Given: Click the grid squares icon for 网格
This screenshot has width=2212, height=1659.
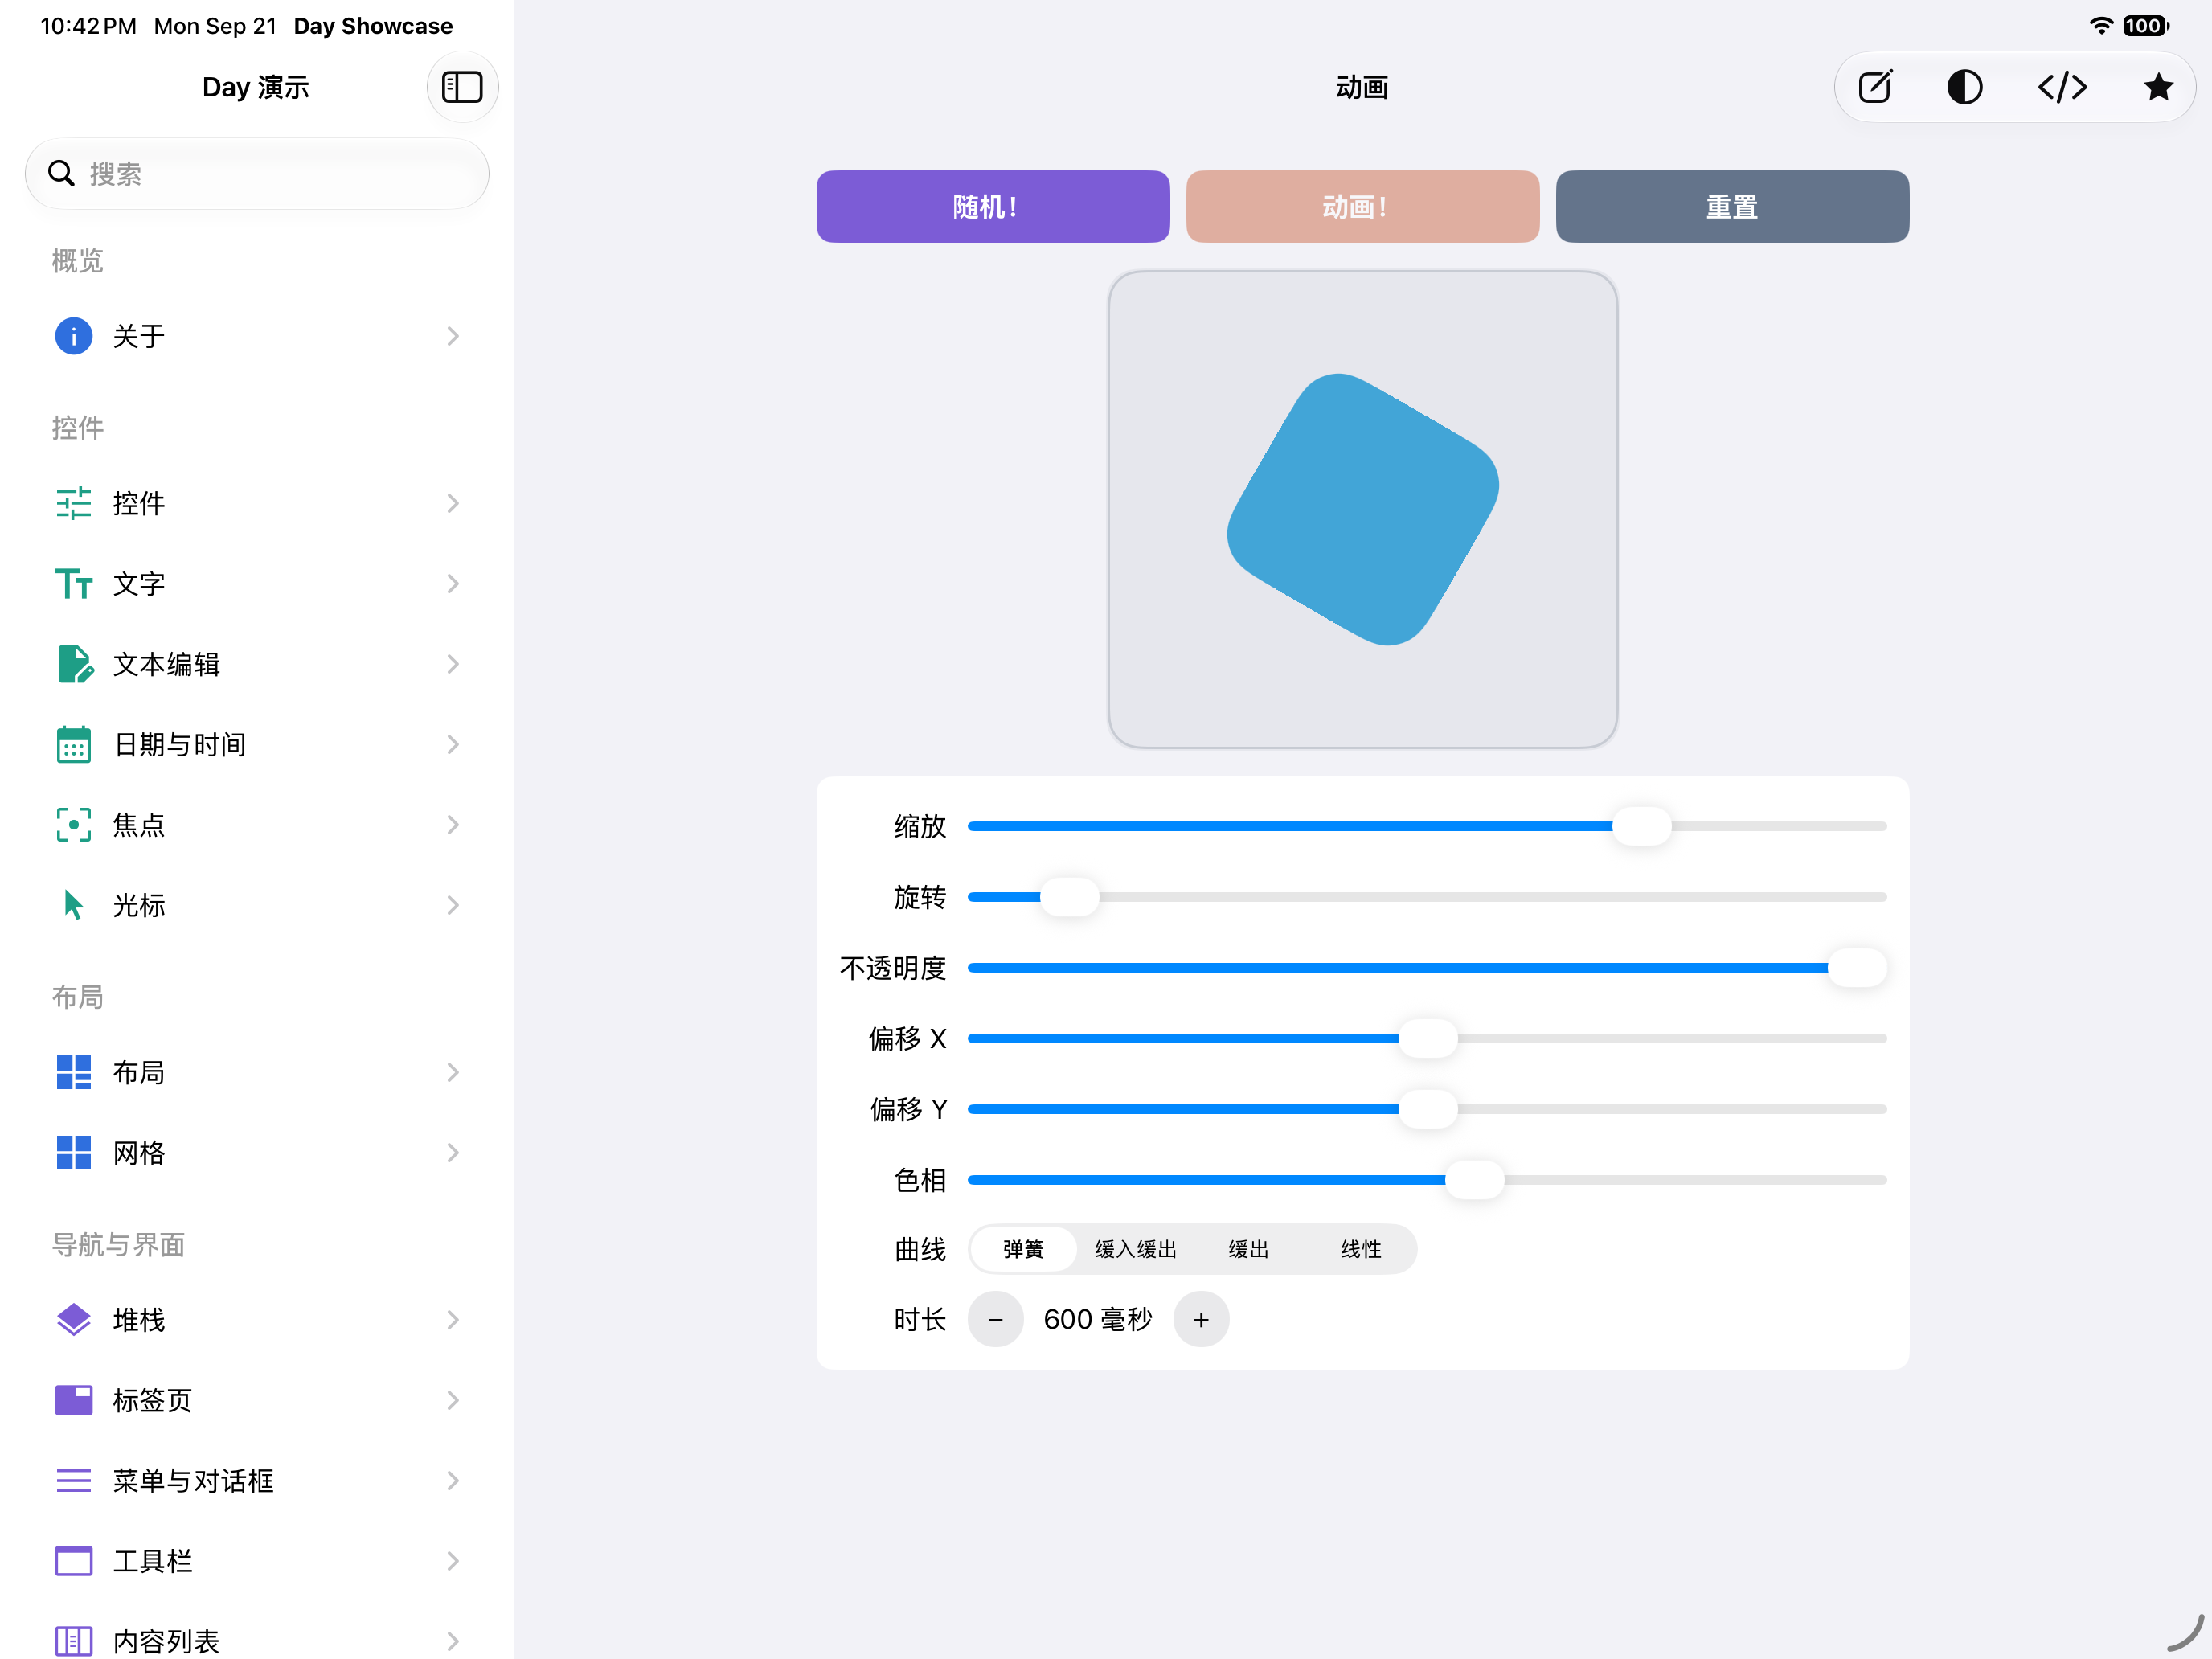Looking at the screenshot, I should coord(74,1152).
